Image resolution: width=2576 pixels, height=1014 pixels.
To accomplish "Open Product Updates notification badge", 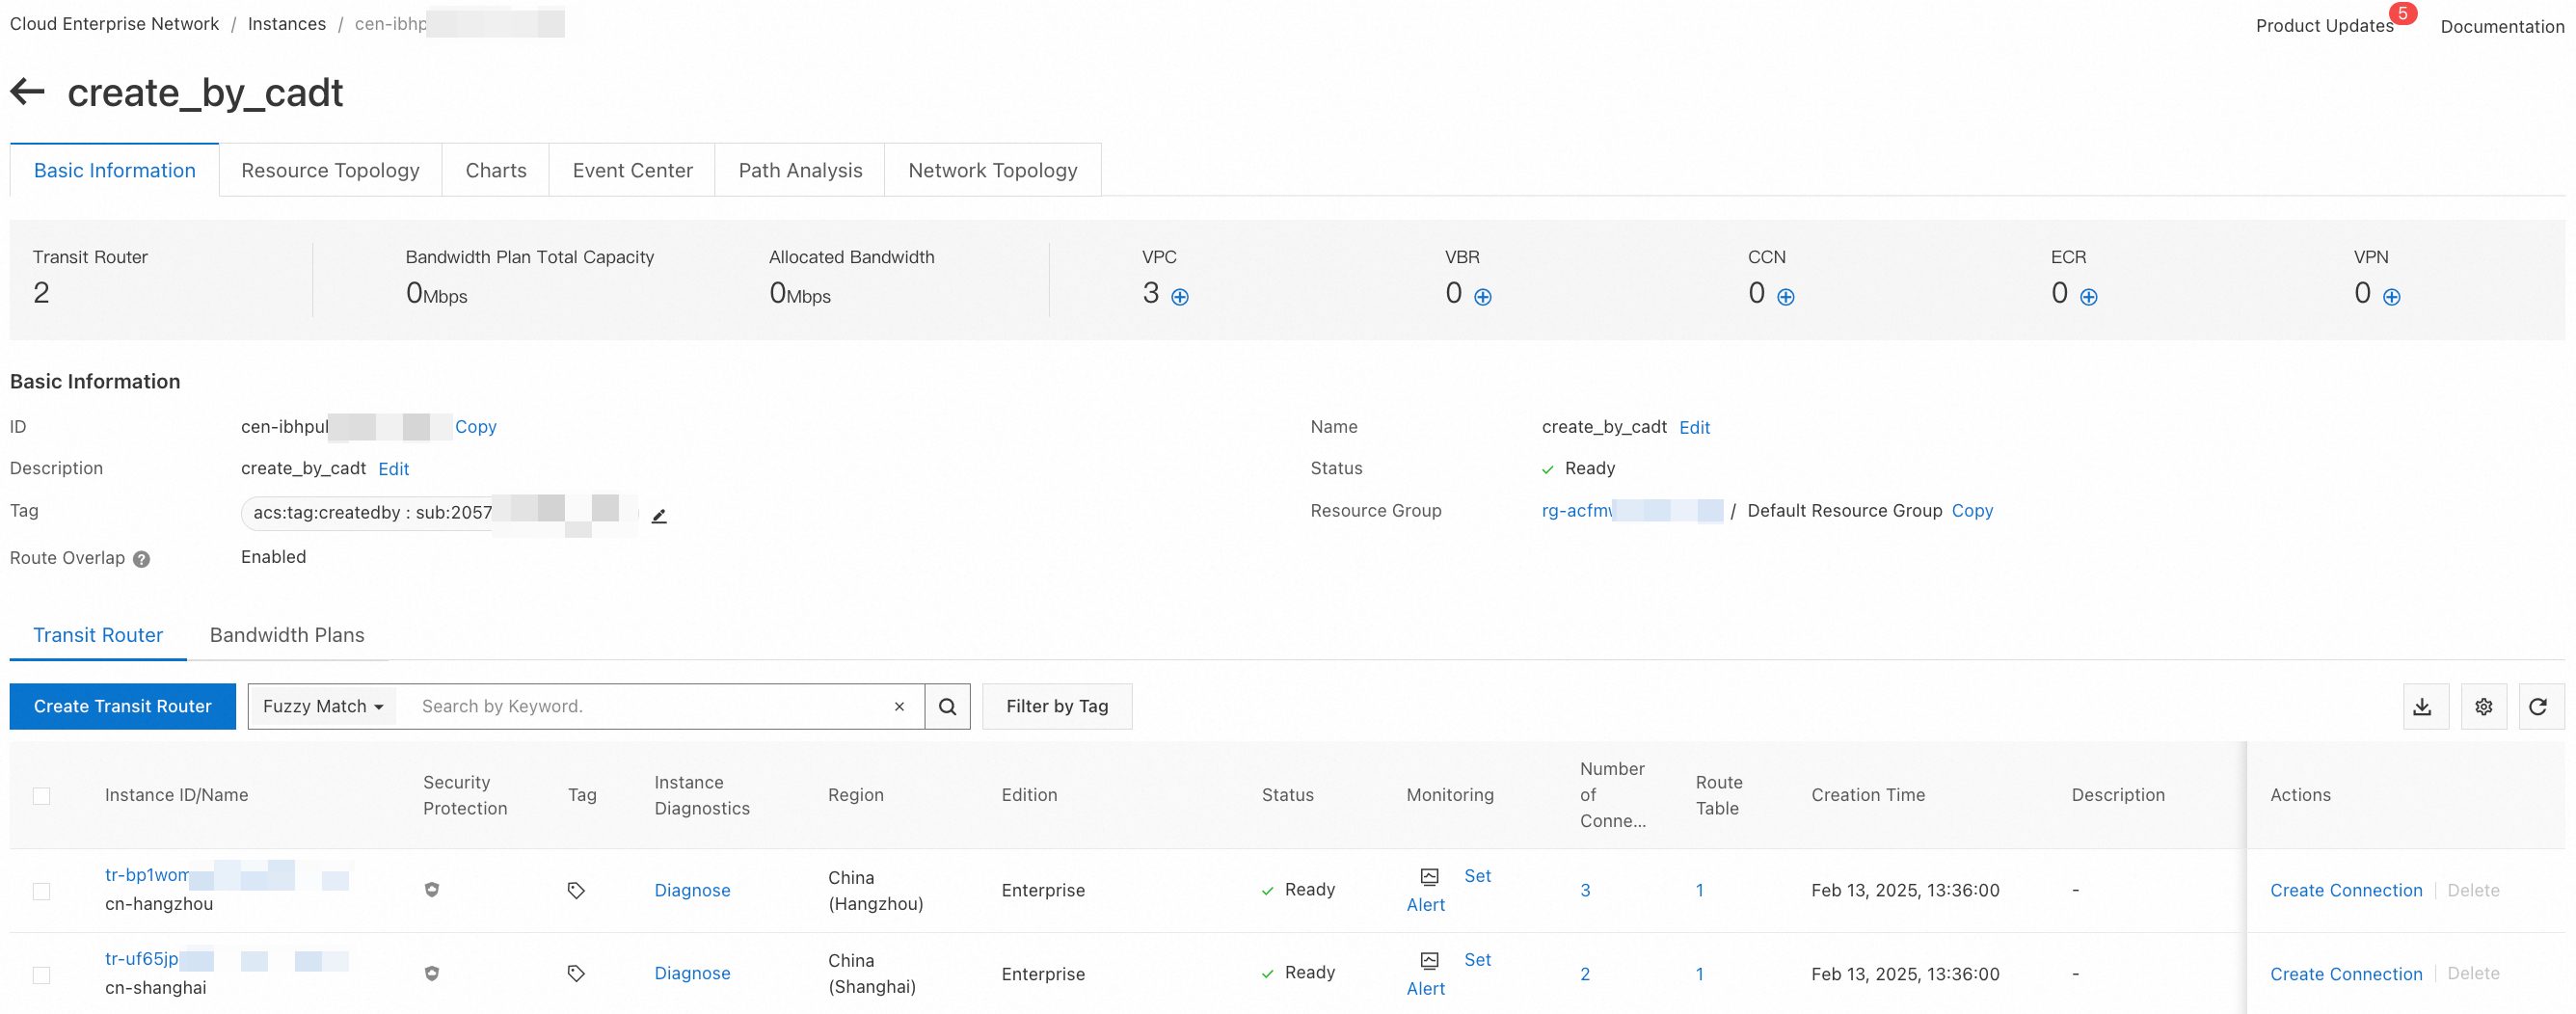I will pyautogui.click(x=2402, y=14).
